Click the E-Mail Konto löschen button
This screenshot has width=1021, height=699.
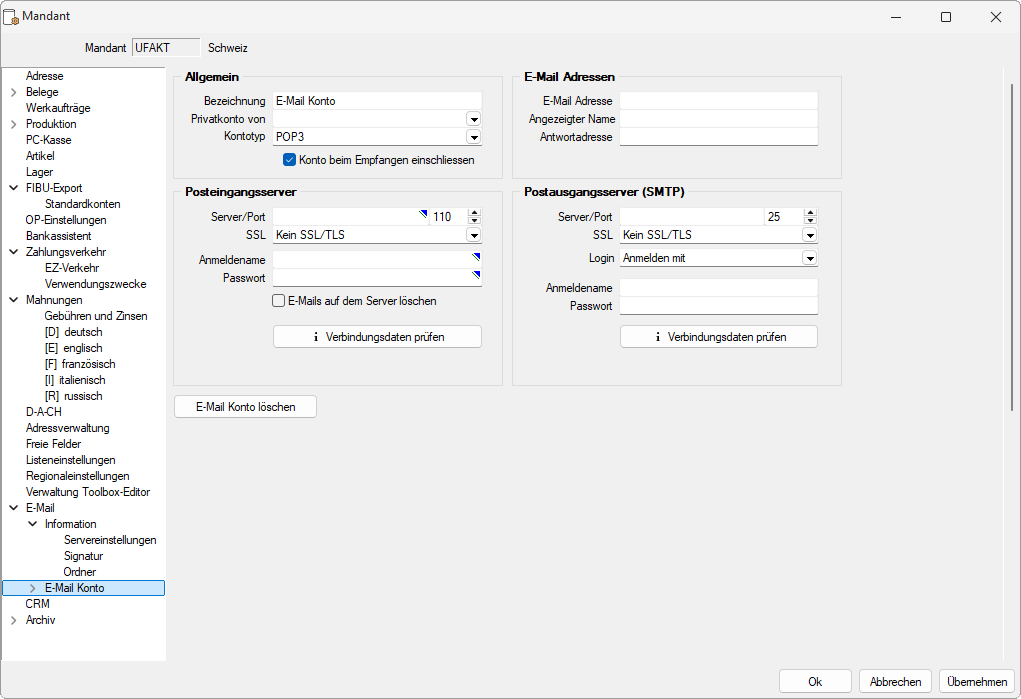[246, 406]
